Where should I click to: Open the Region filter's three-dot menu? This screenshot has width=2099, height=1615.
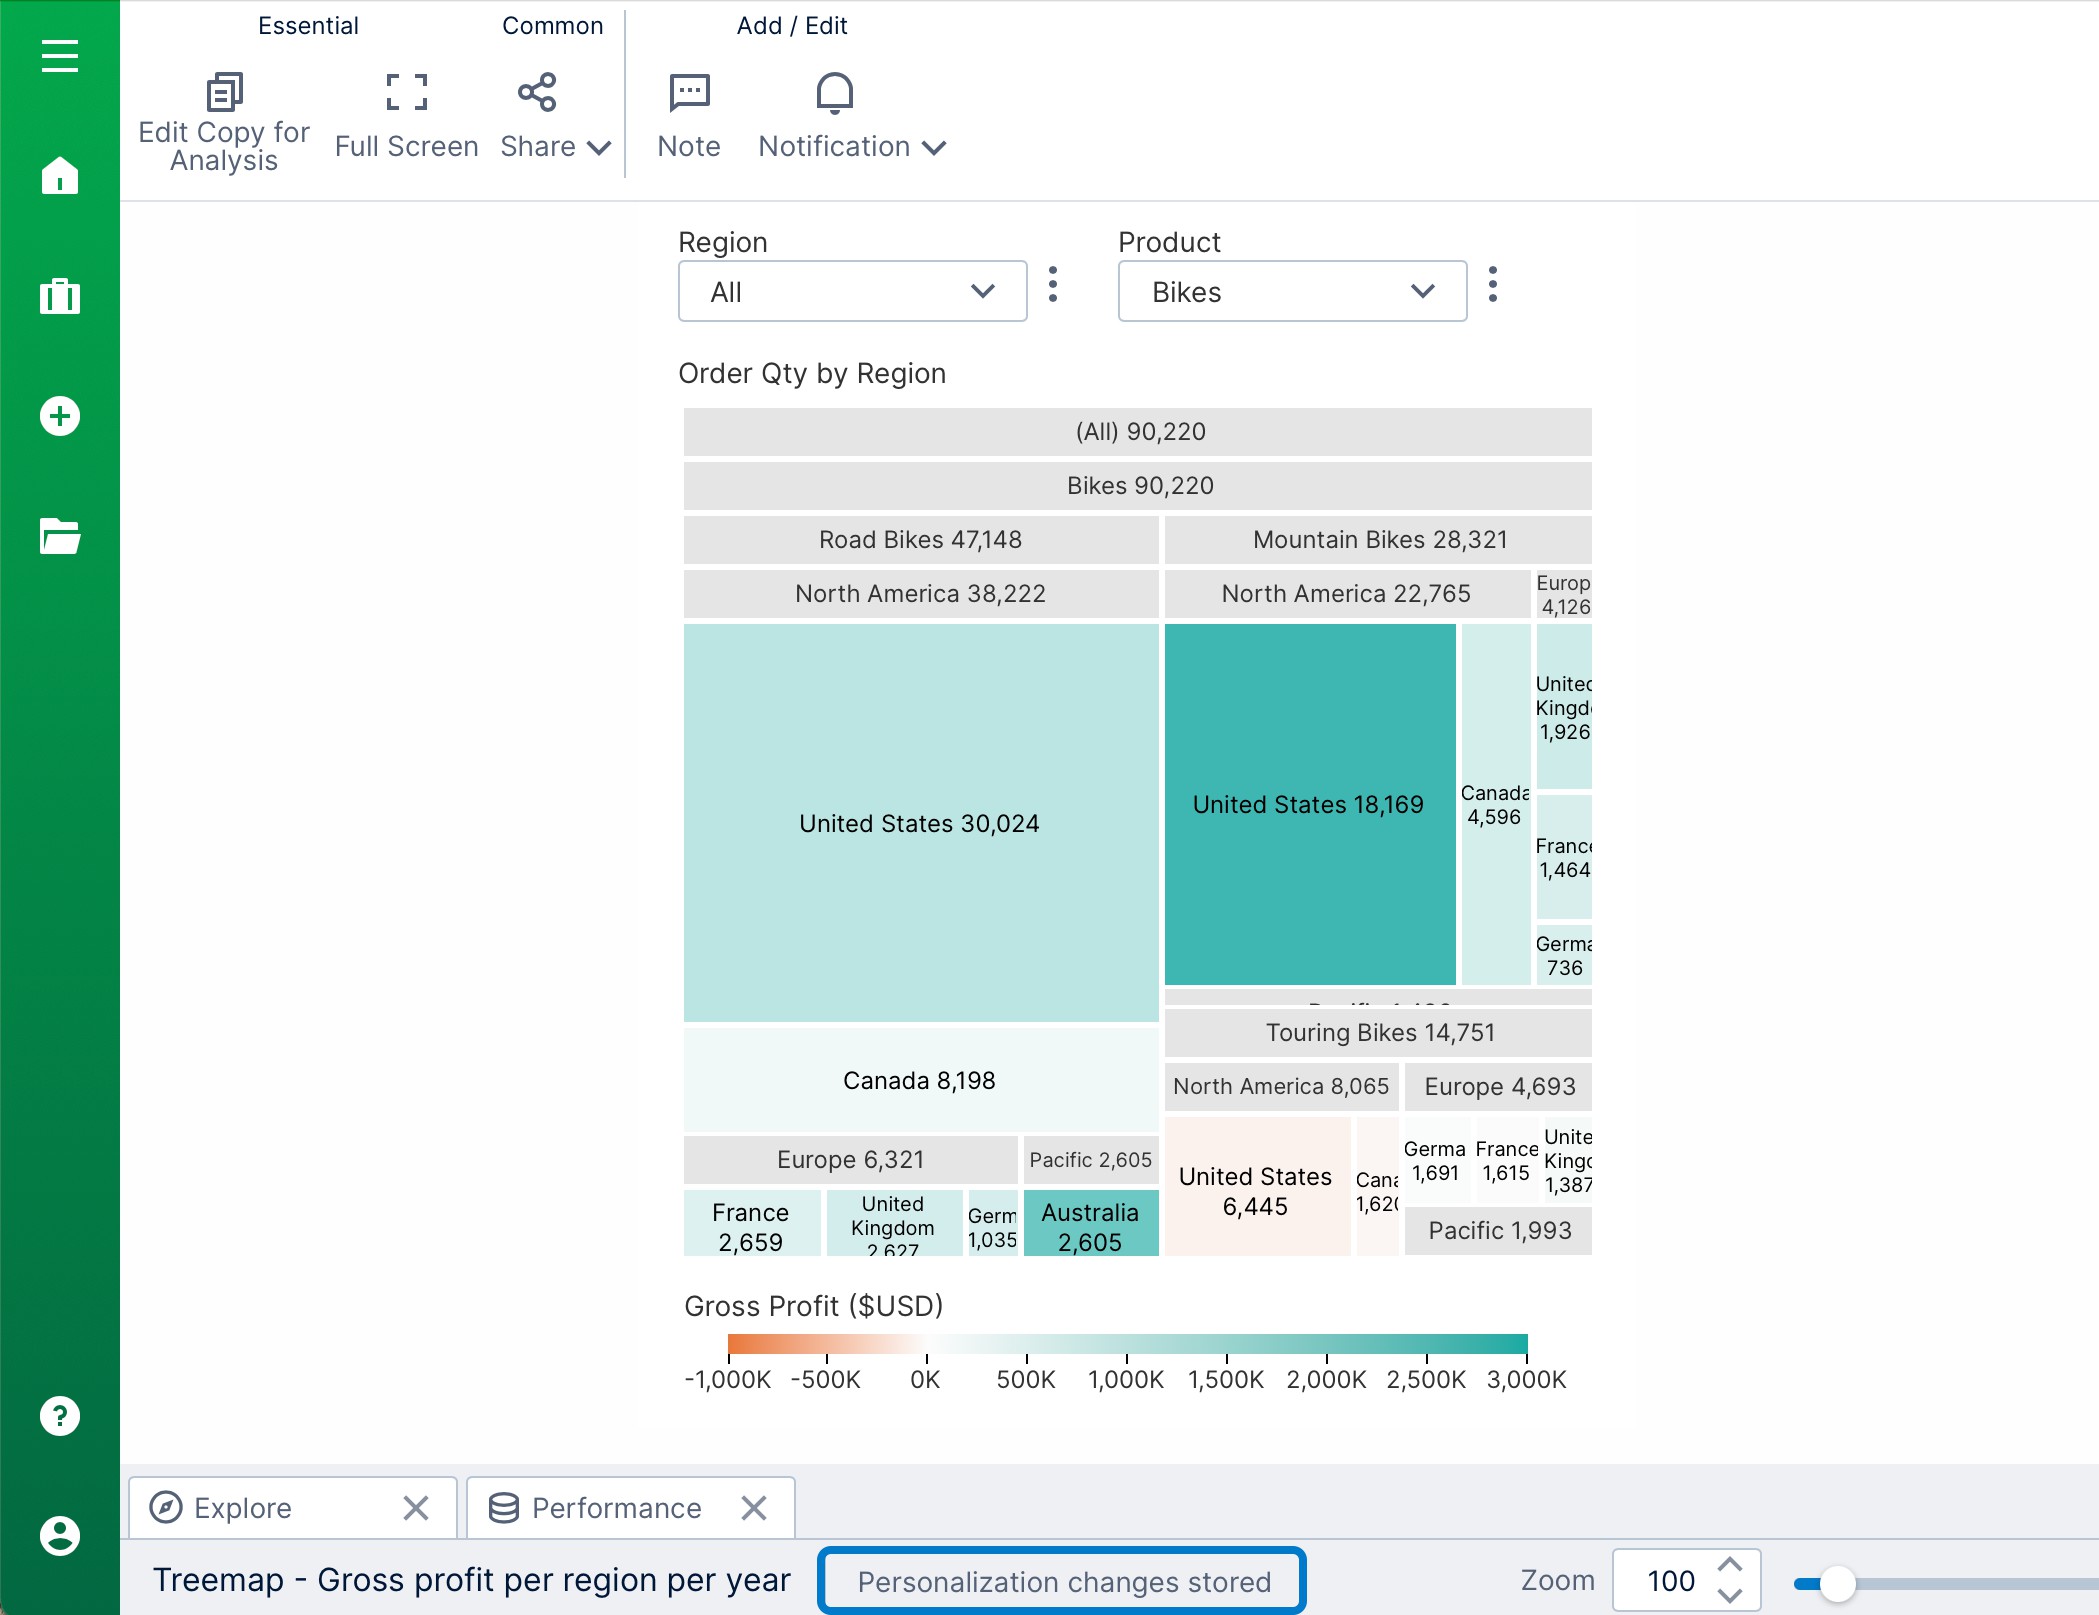(1053, 287)
